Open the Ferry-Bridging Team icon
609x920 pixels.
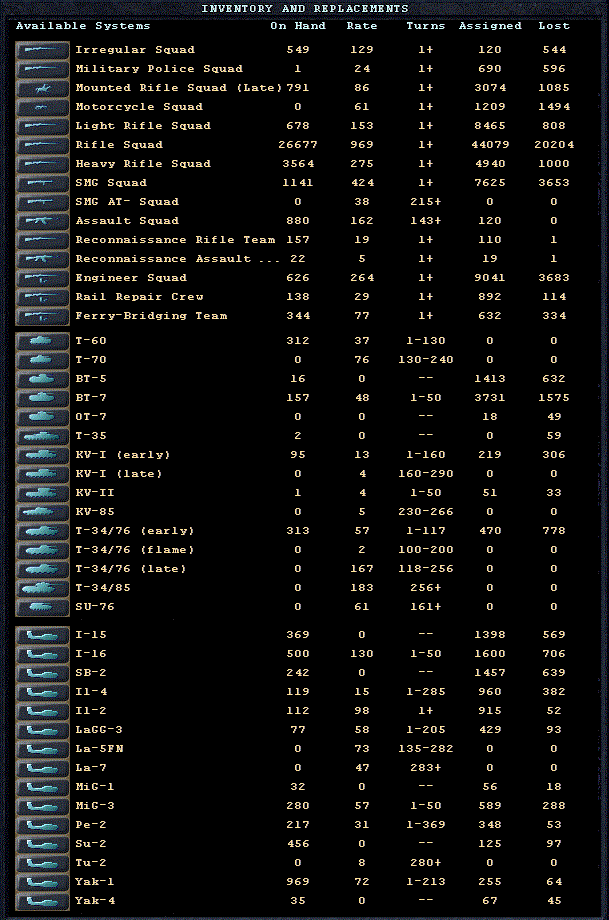pyautogui.click(x=42, y=316)
